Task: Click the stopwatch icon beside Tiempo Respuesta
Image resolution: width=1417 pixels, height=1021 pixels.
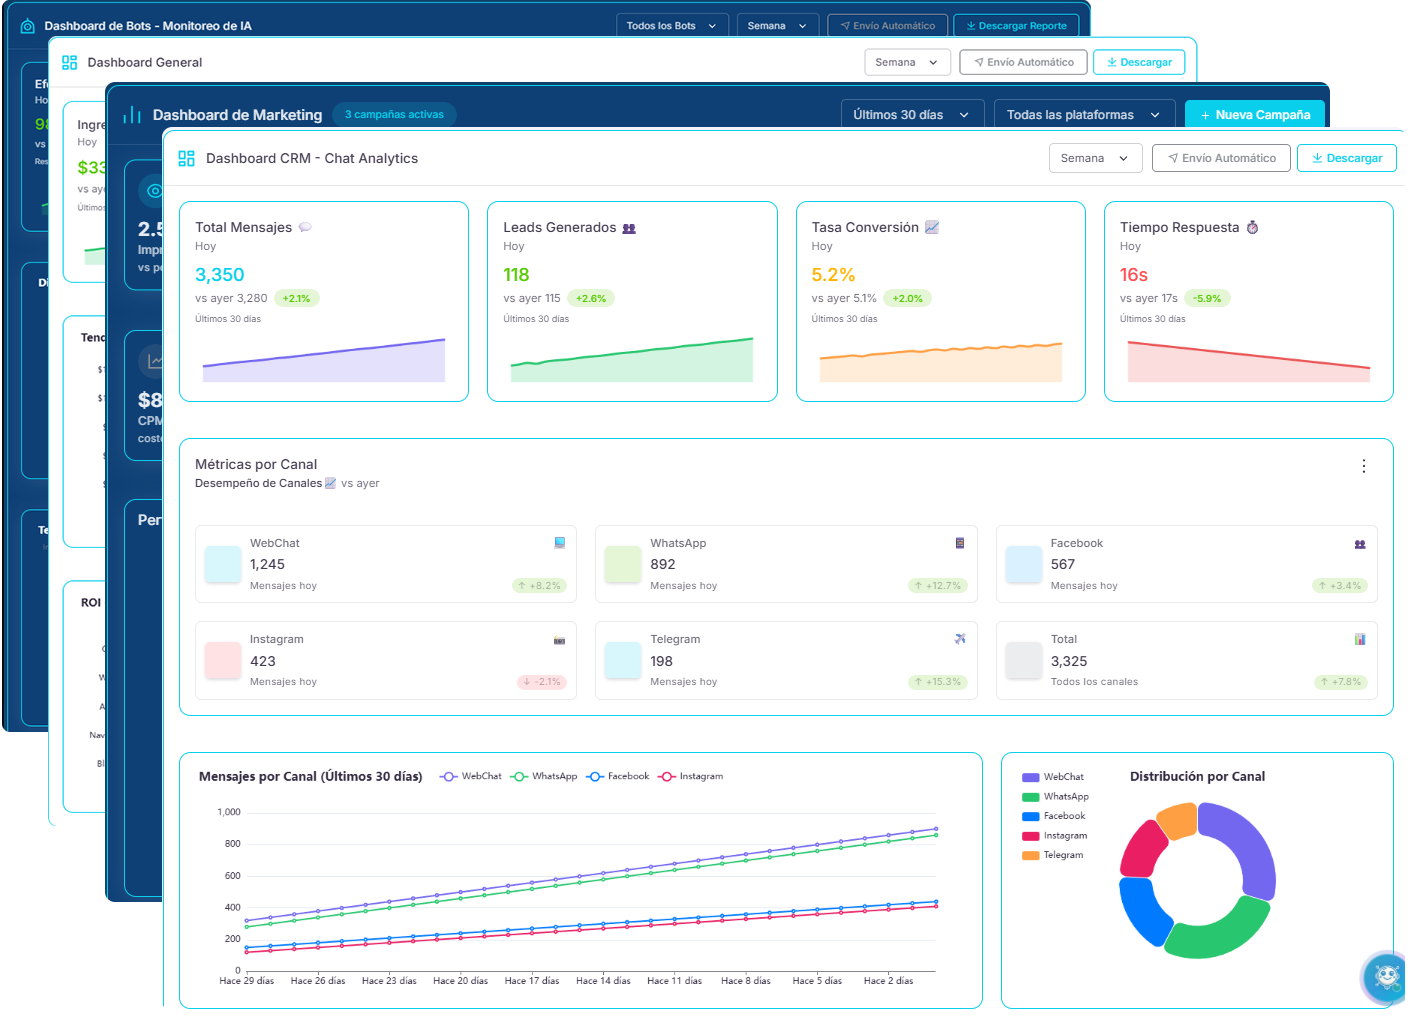Action: point(1252,228)
